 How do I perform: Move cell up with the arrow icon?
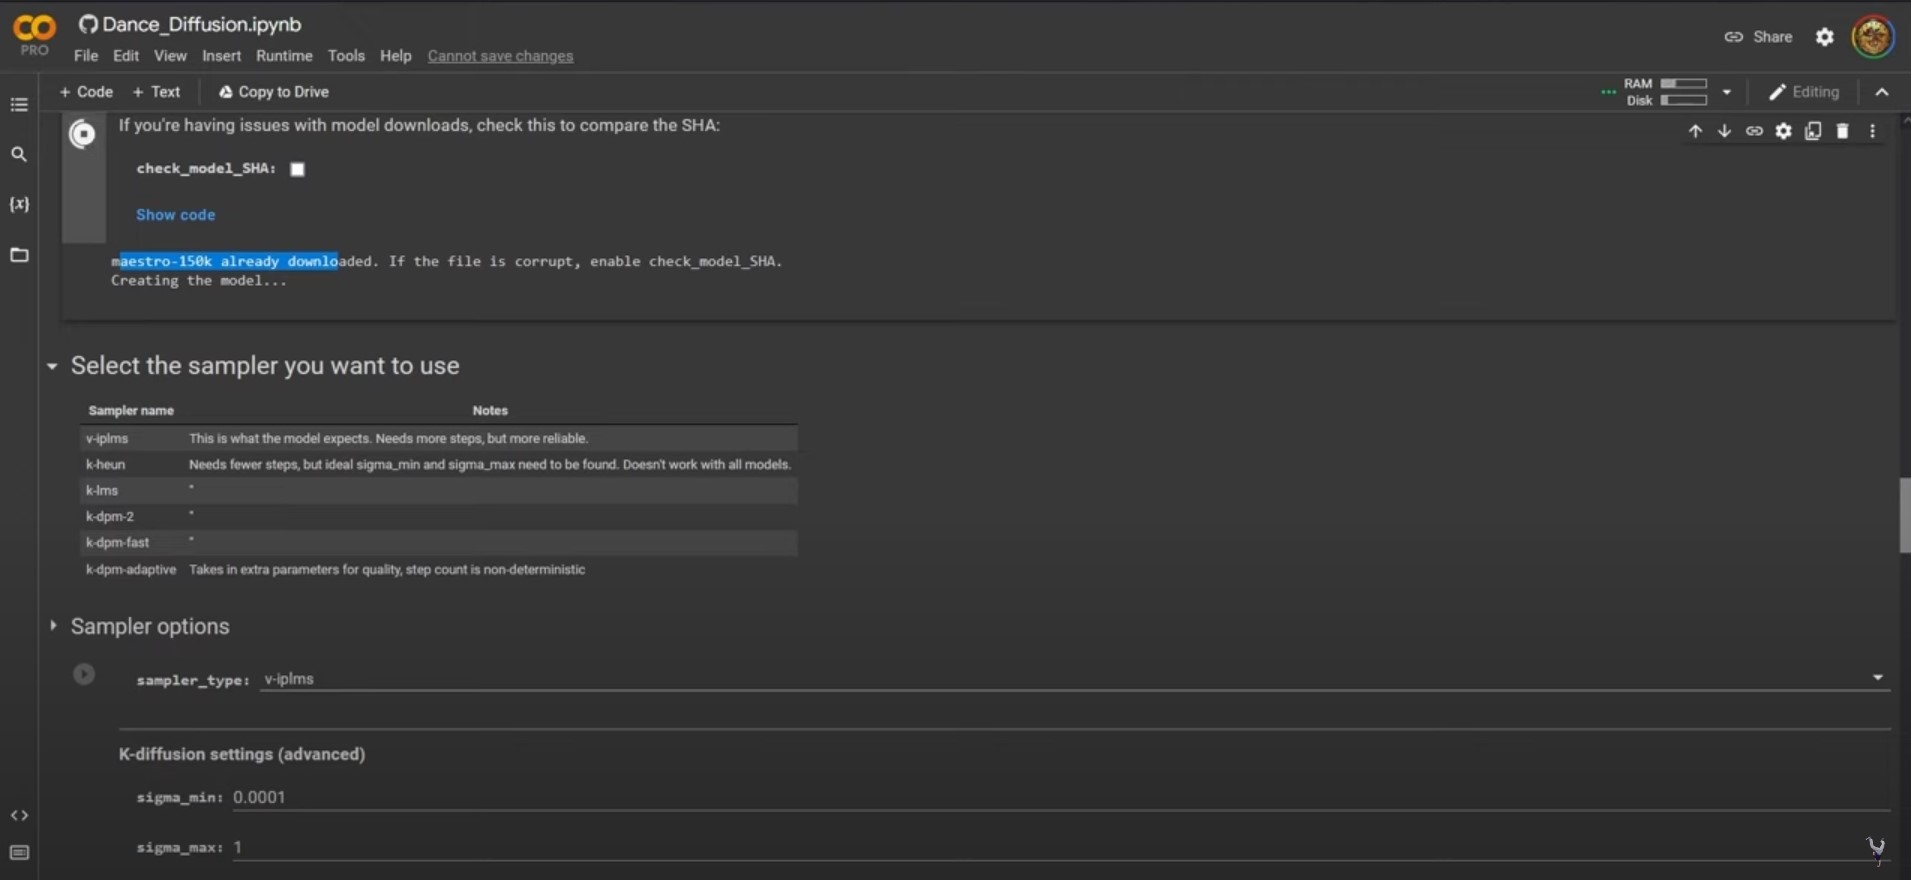[1695, 131]
